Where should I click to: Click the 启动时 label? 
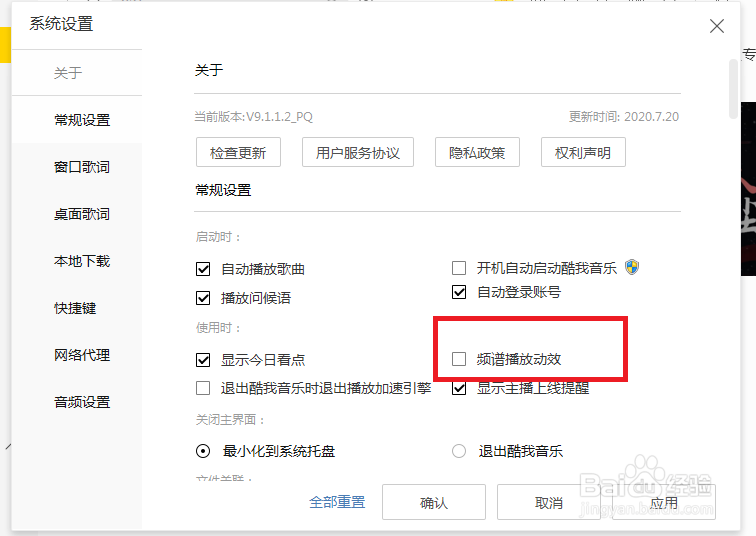[x=218, y=237]
